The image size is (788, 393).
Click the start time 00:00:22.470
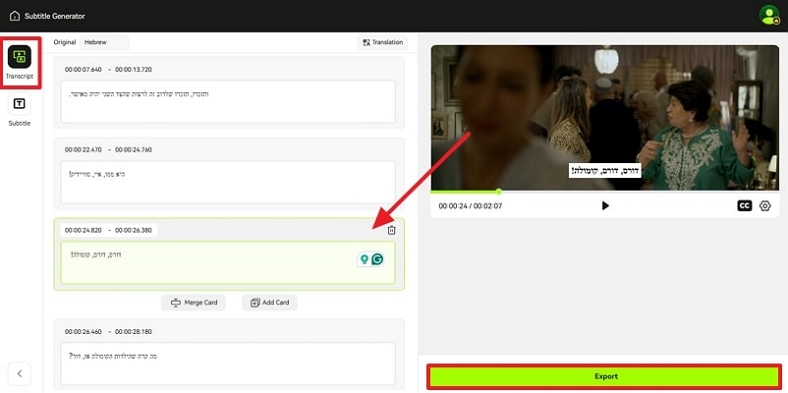click(x=83, y=150)
